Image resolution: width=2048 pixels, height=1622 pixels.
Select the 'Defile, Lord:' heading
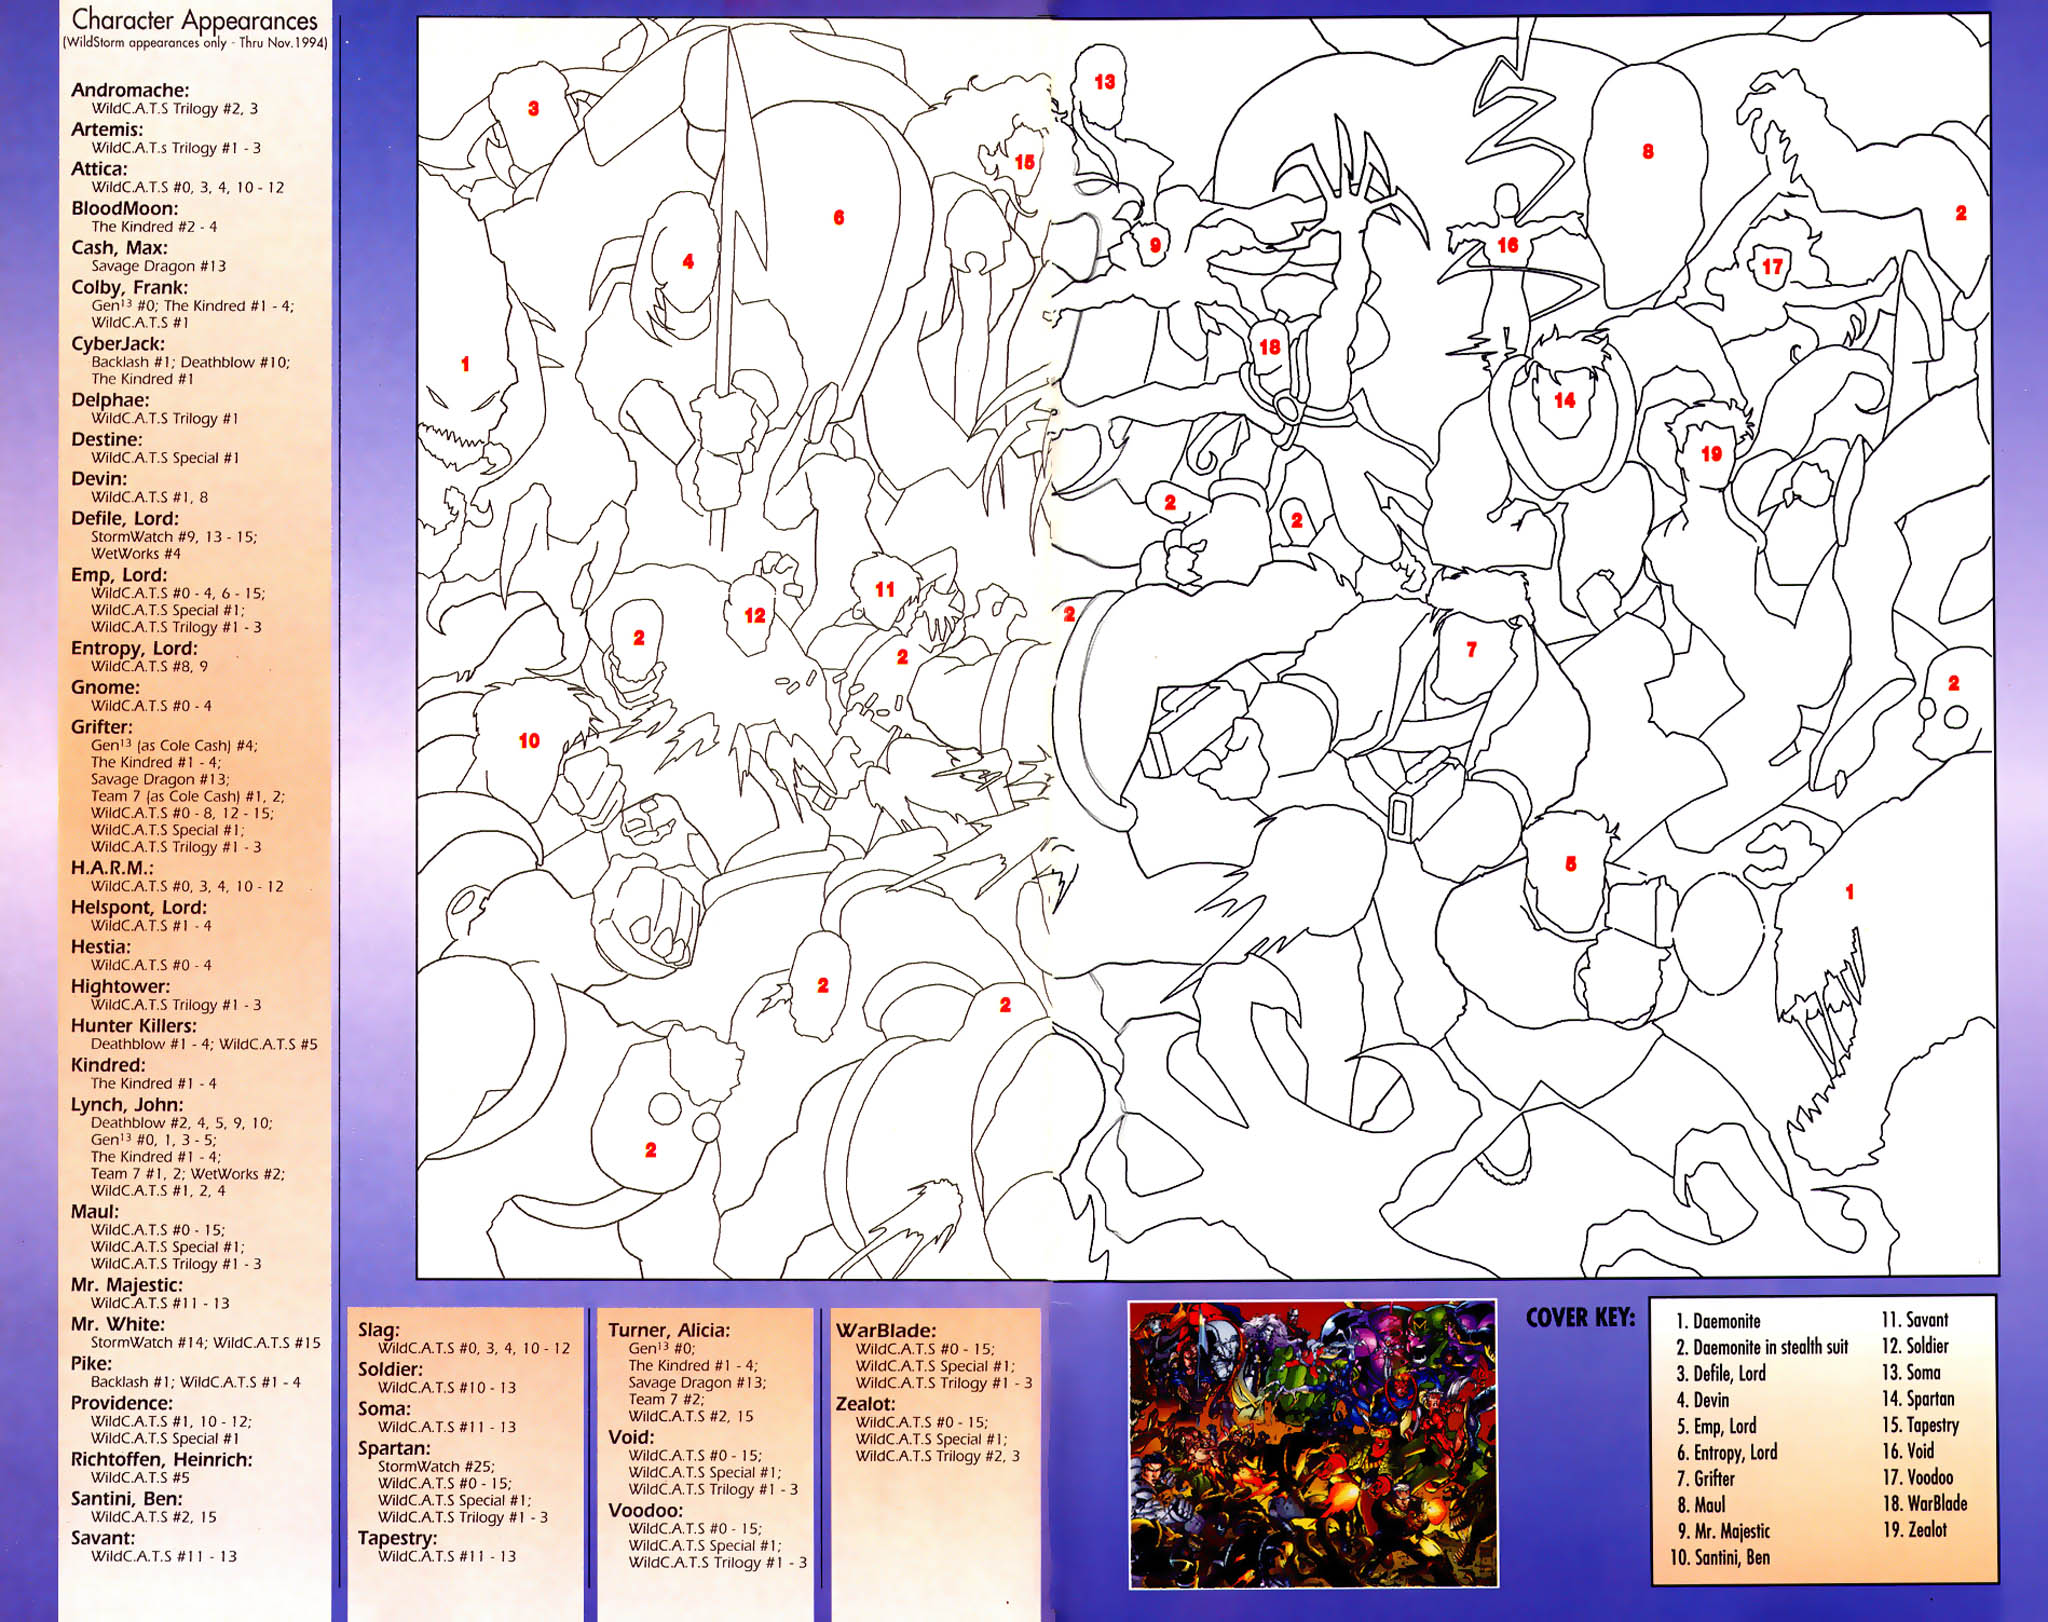coord(125,518)
